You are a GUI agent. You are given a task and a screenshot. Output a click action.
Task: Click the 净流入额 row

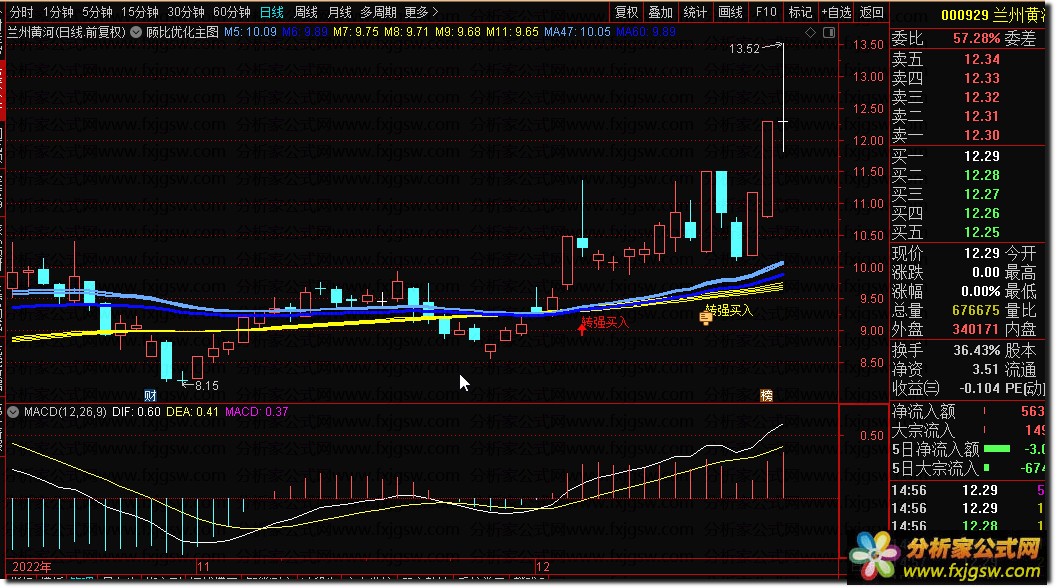(x=968, y=411)
